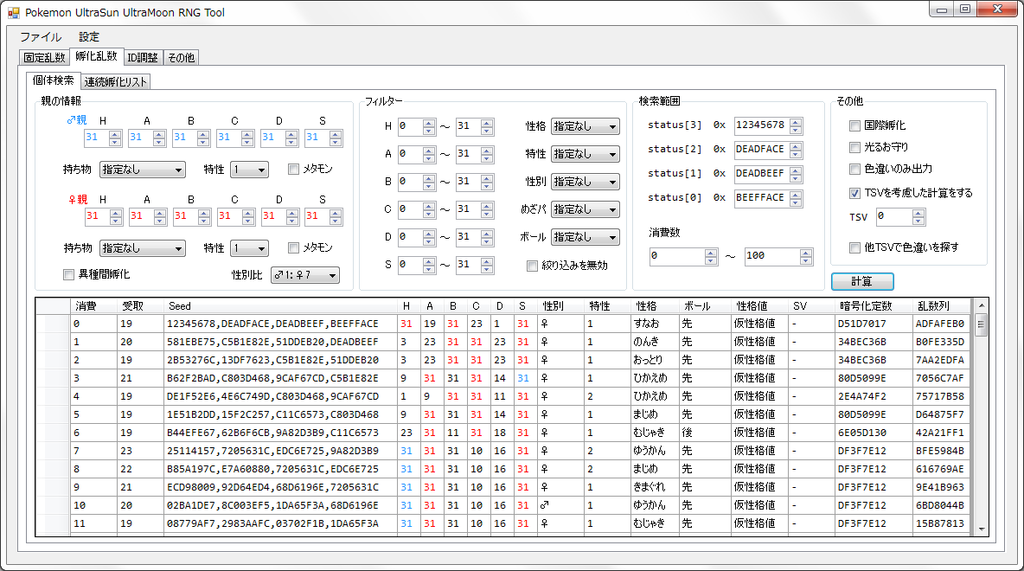Click 性格 cell おっとり
This screenshot has width=1024, height=571.
click(x=655, y=360)
